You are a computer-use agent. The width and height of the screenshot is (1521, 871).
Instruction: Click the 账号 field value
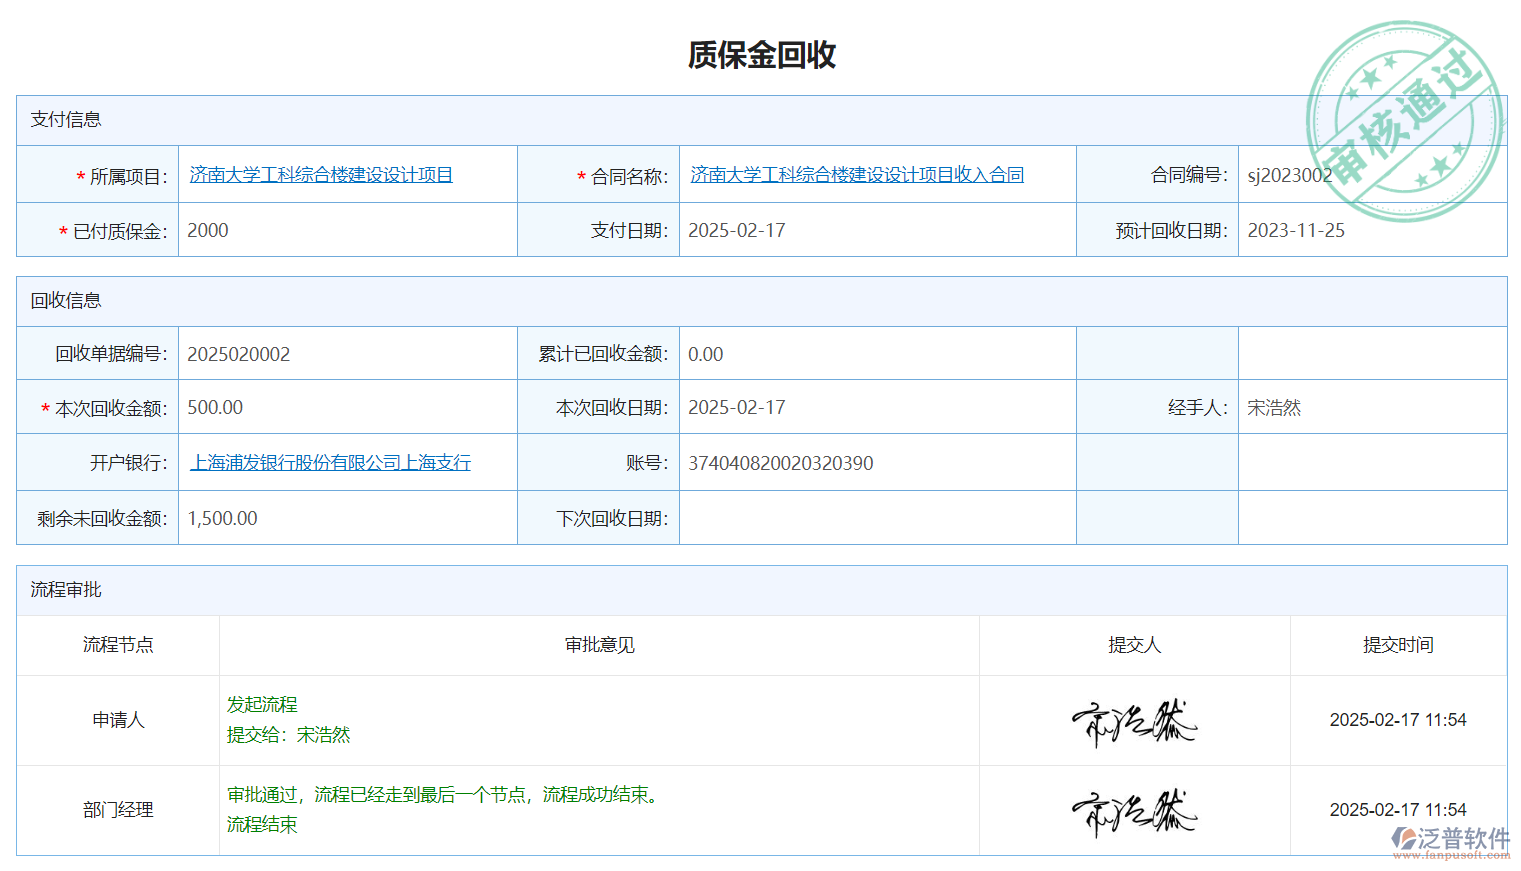780,464
